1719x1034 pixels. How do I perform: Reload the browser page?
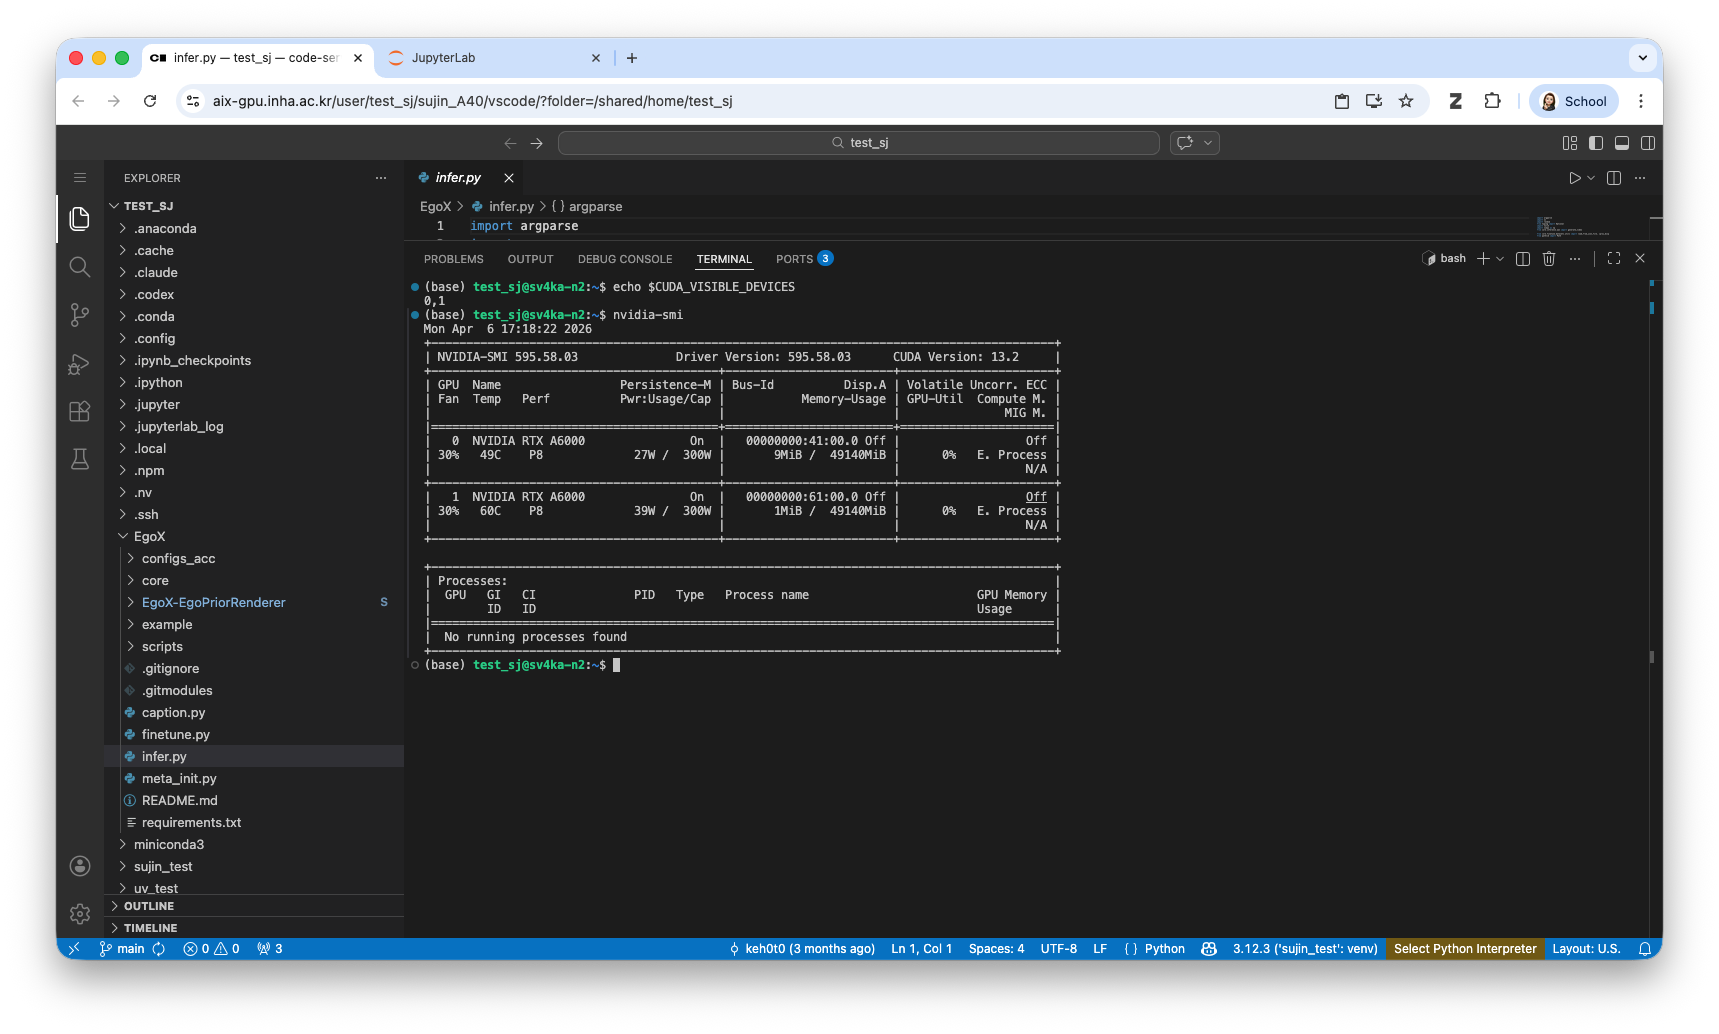[150, 101]
